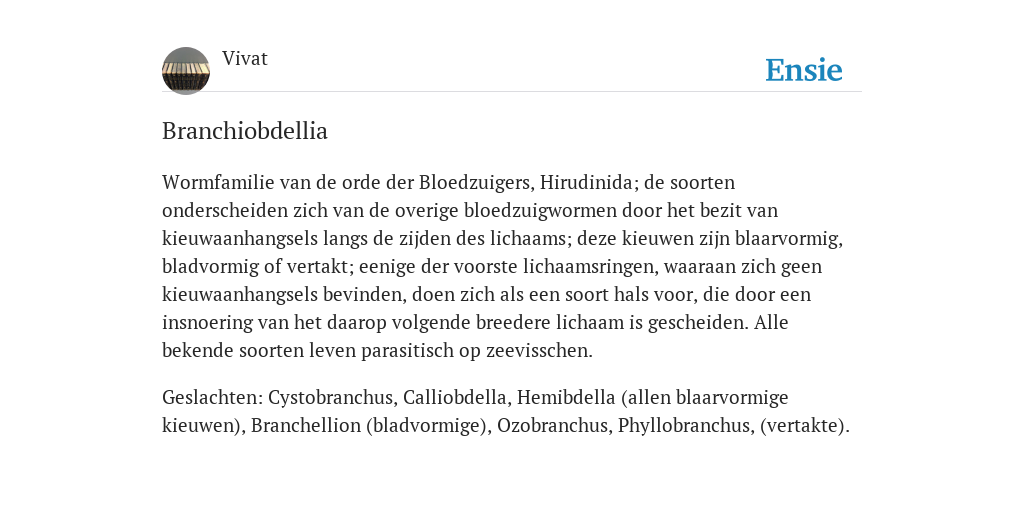
Task: Click the divider line below the header
Action: [512, 92]
